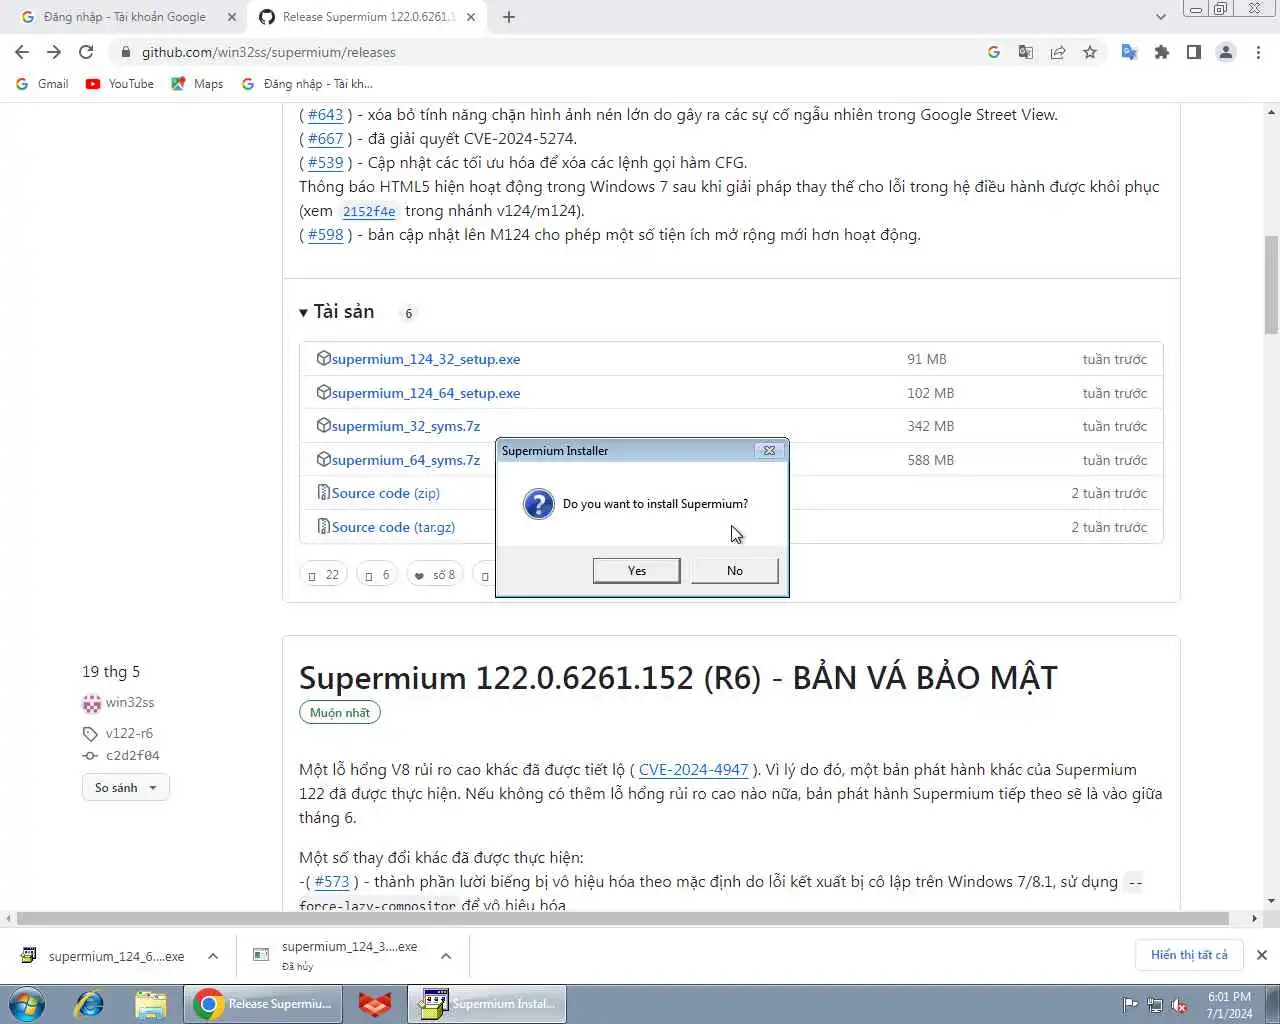Go back with the browser back arrow

point(22,52)
